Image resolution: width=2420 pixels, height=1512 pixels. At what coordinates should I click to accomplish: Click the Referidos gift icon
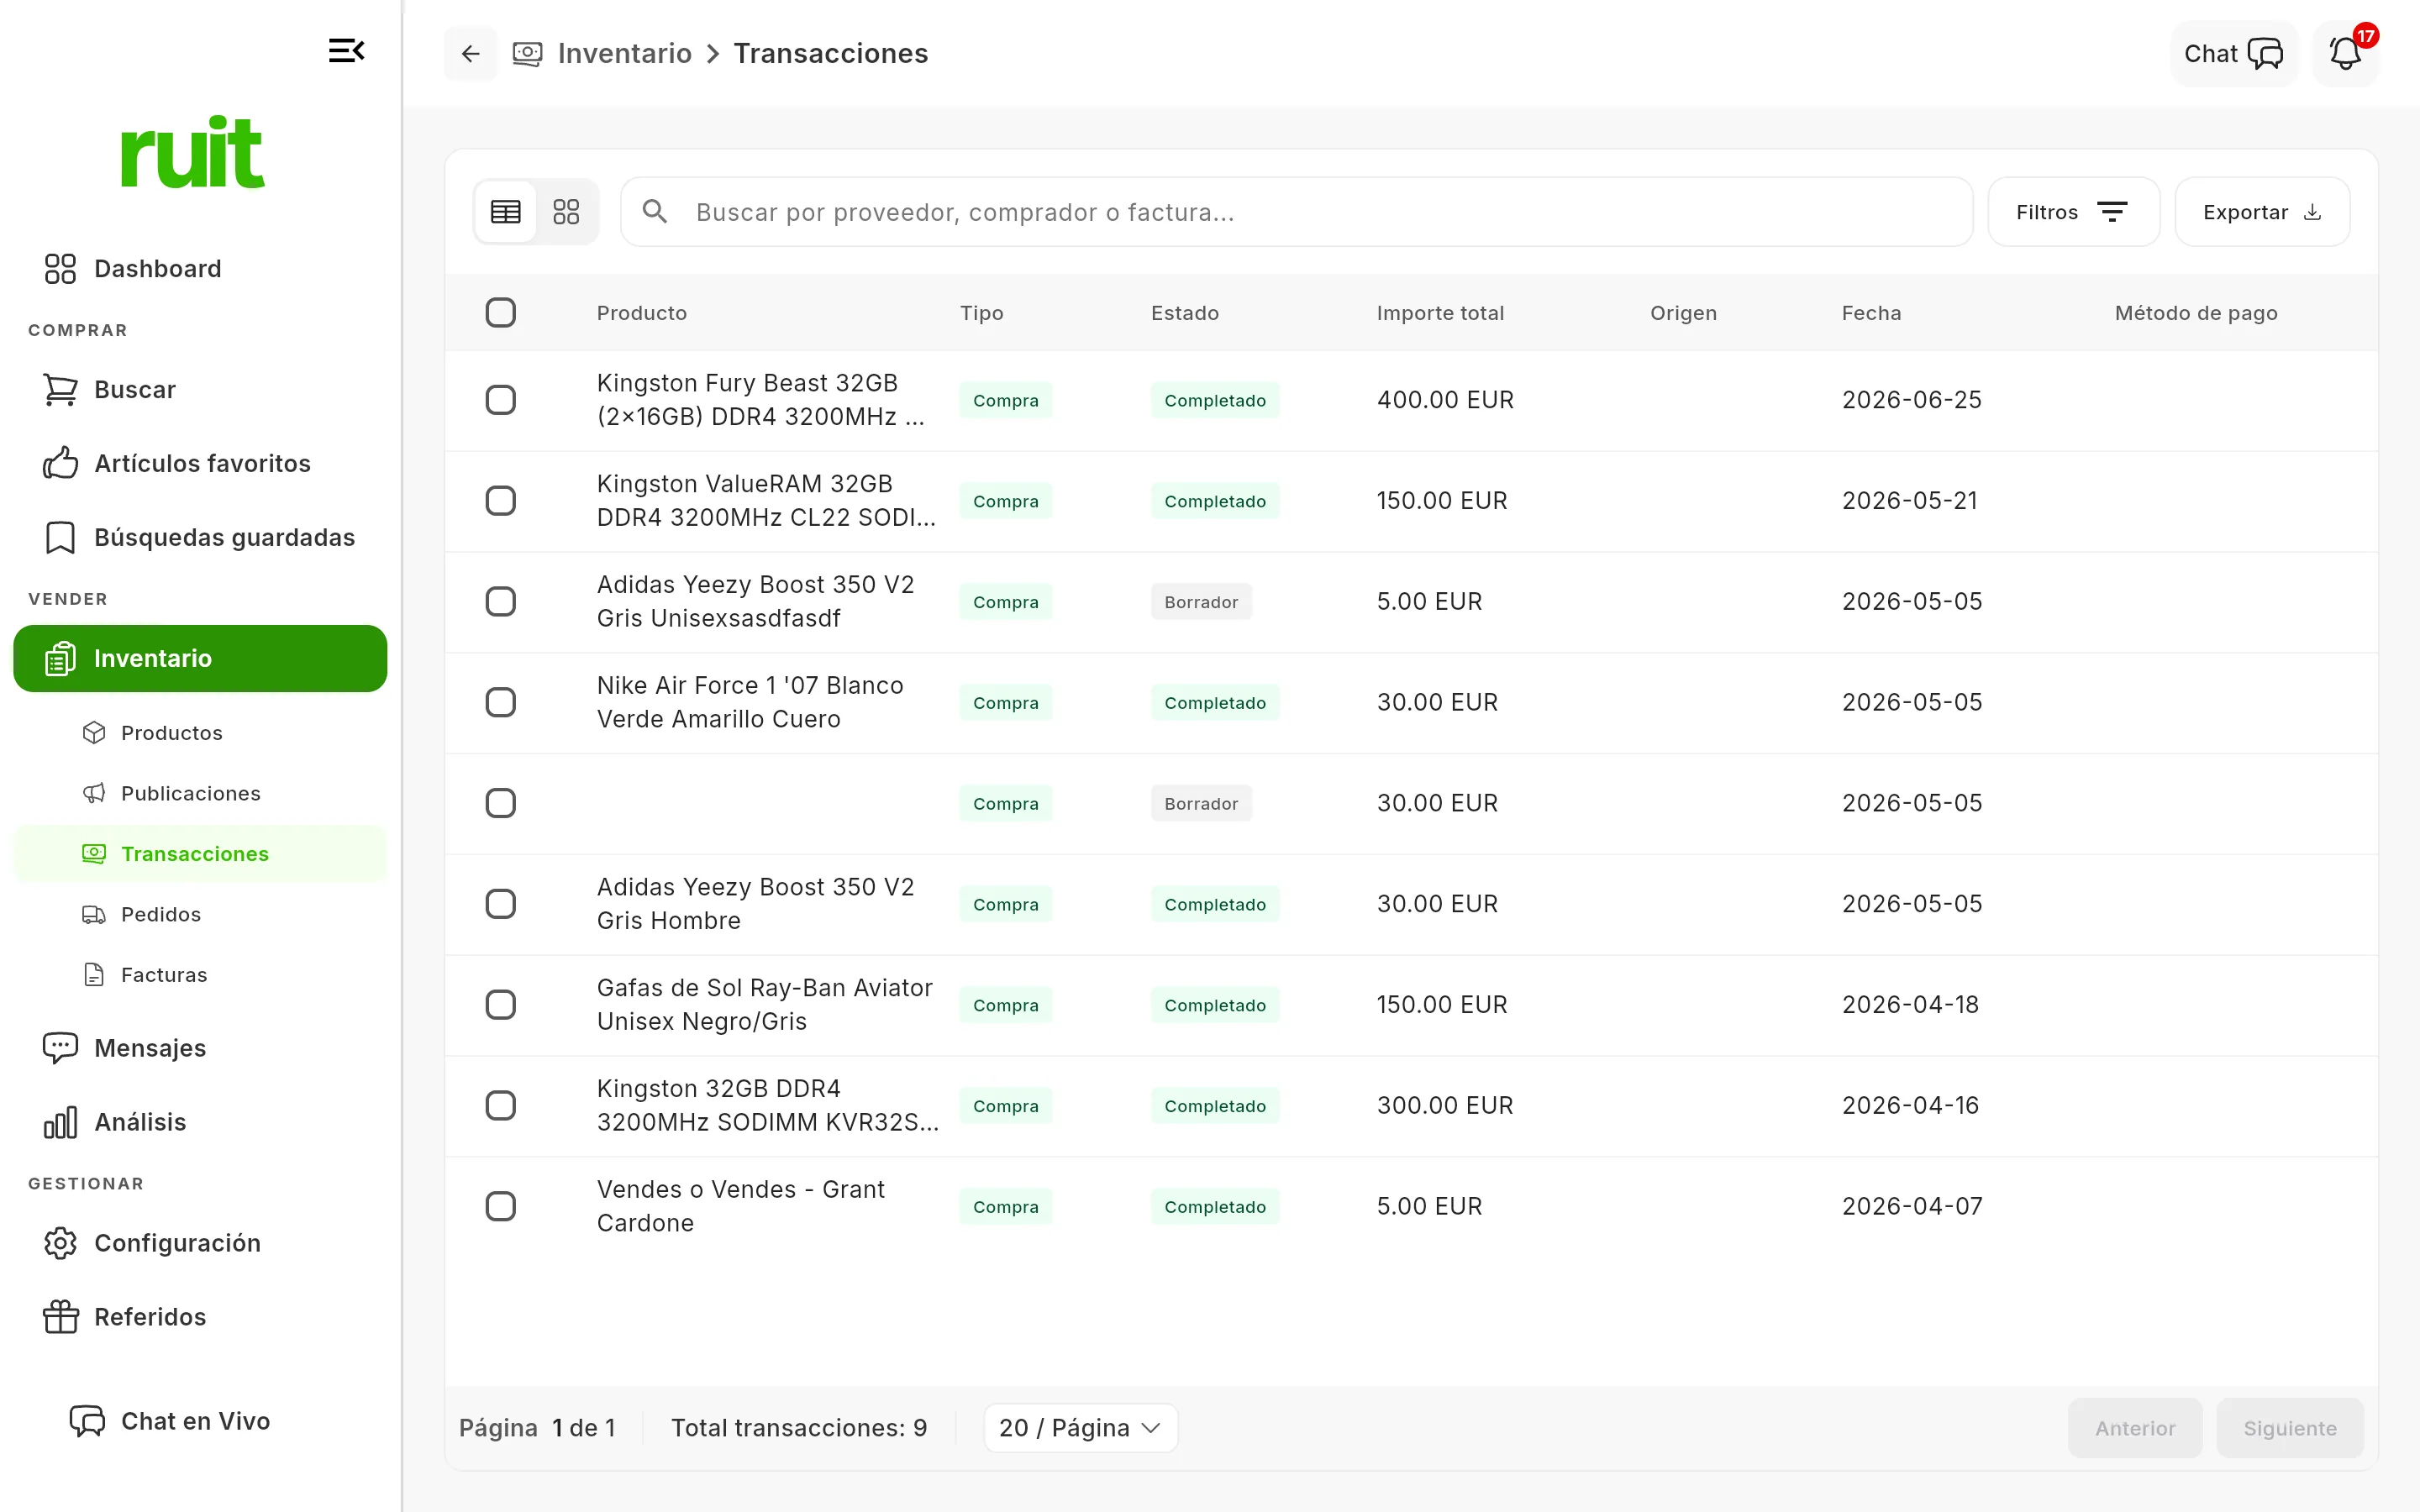pyautogui.click(x=60, y=1317)
